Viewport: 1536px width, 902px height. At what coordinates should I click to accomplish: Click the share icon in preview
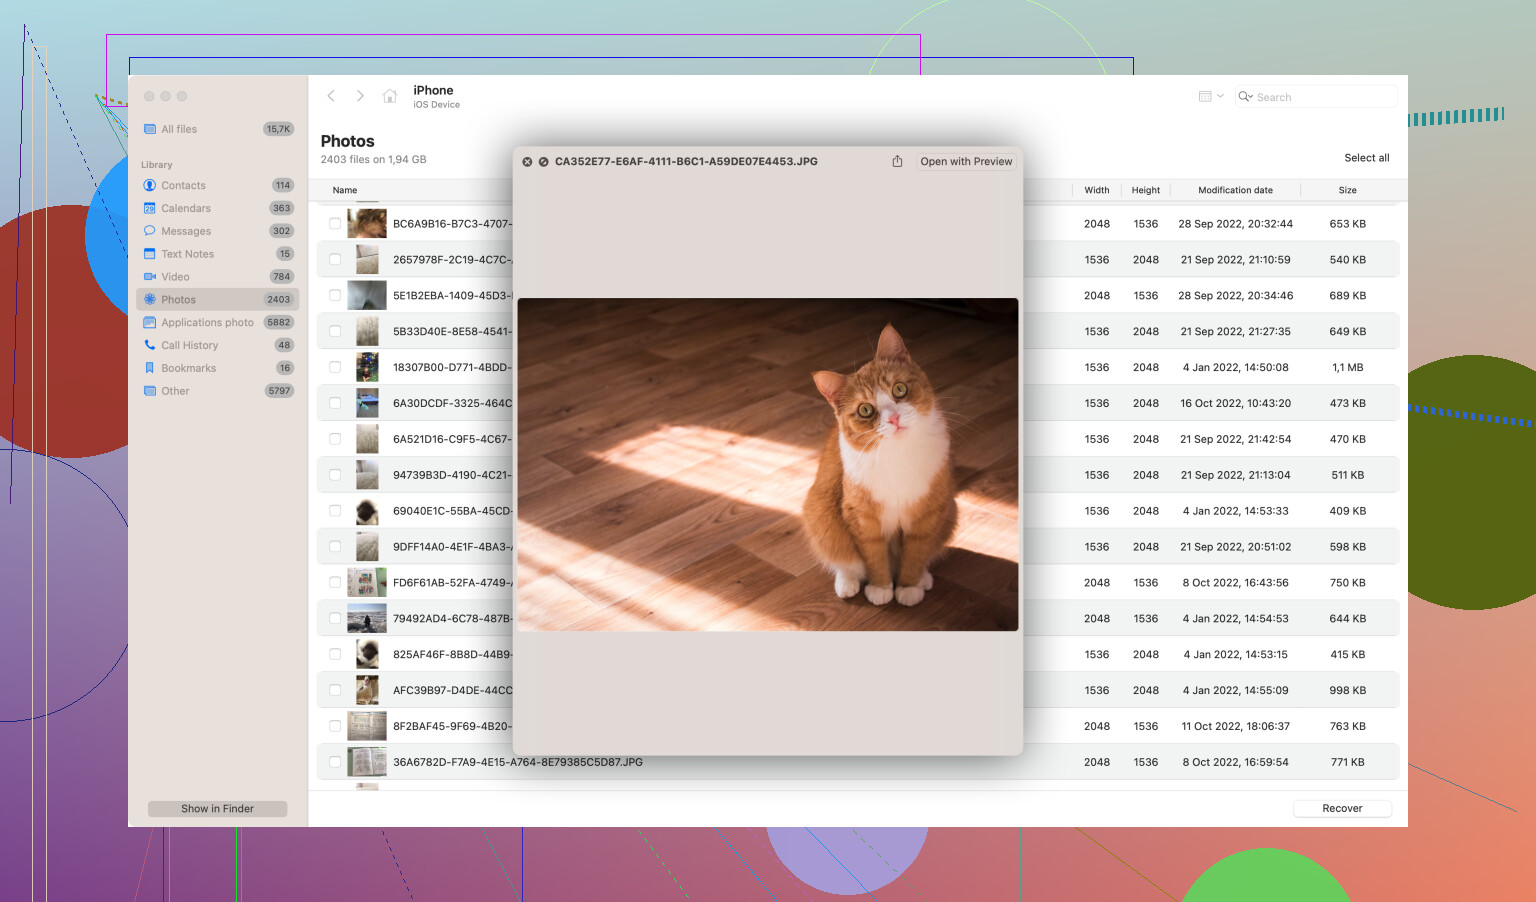click(897, 161)
